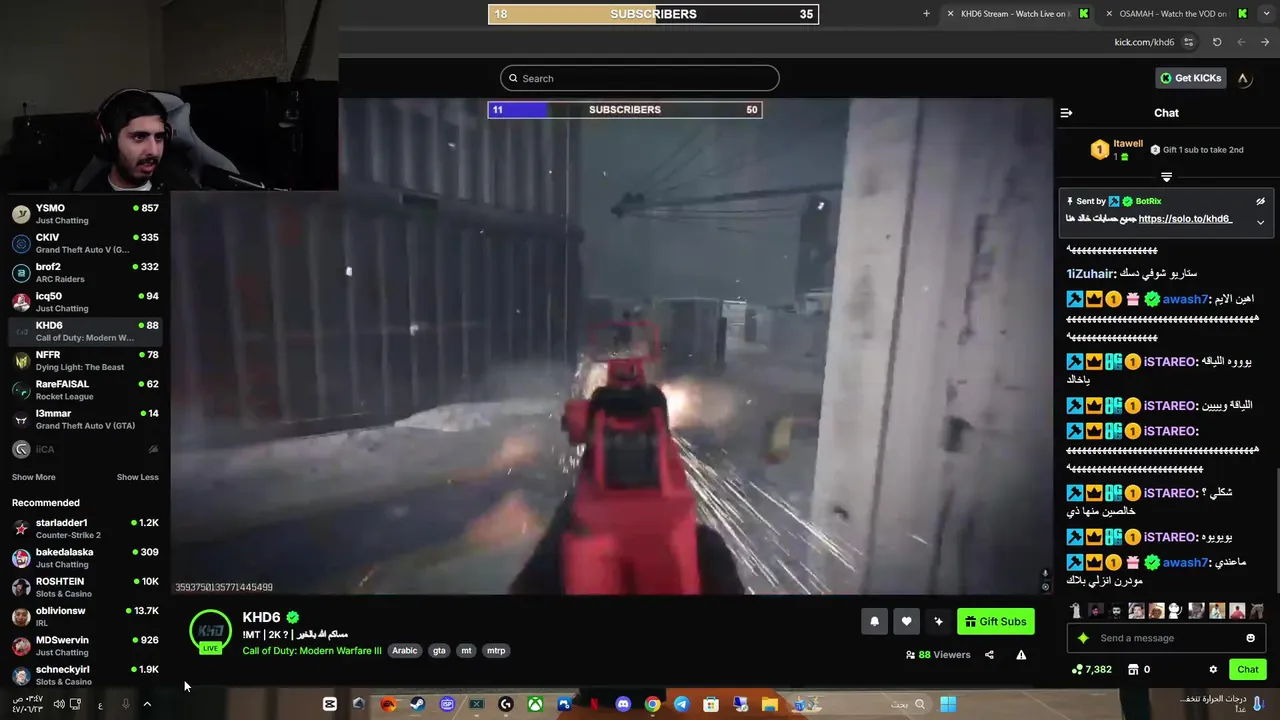Collapse chat panel with sidebar icon
The image size is (1280, 720).
coord(1066,113)
